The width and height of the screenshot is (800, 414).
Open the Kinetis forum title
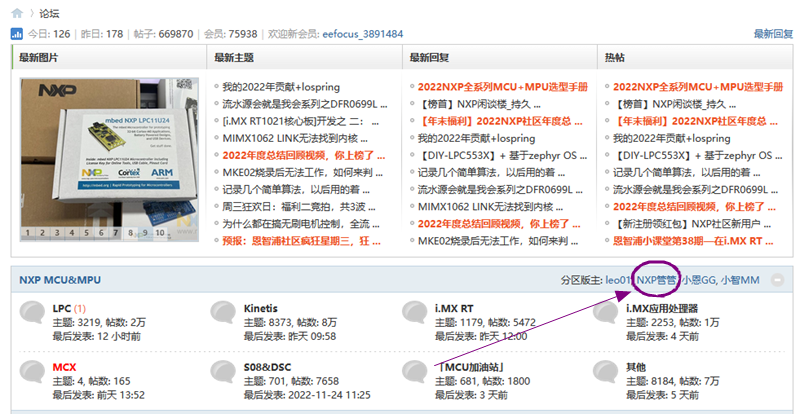(x=261, y=308)
